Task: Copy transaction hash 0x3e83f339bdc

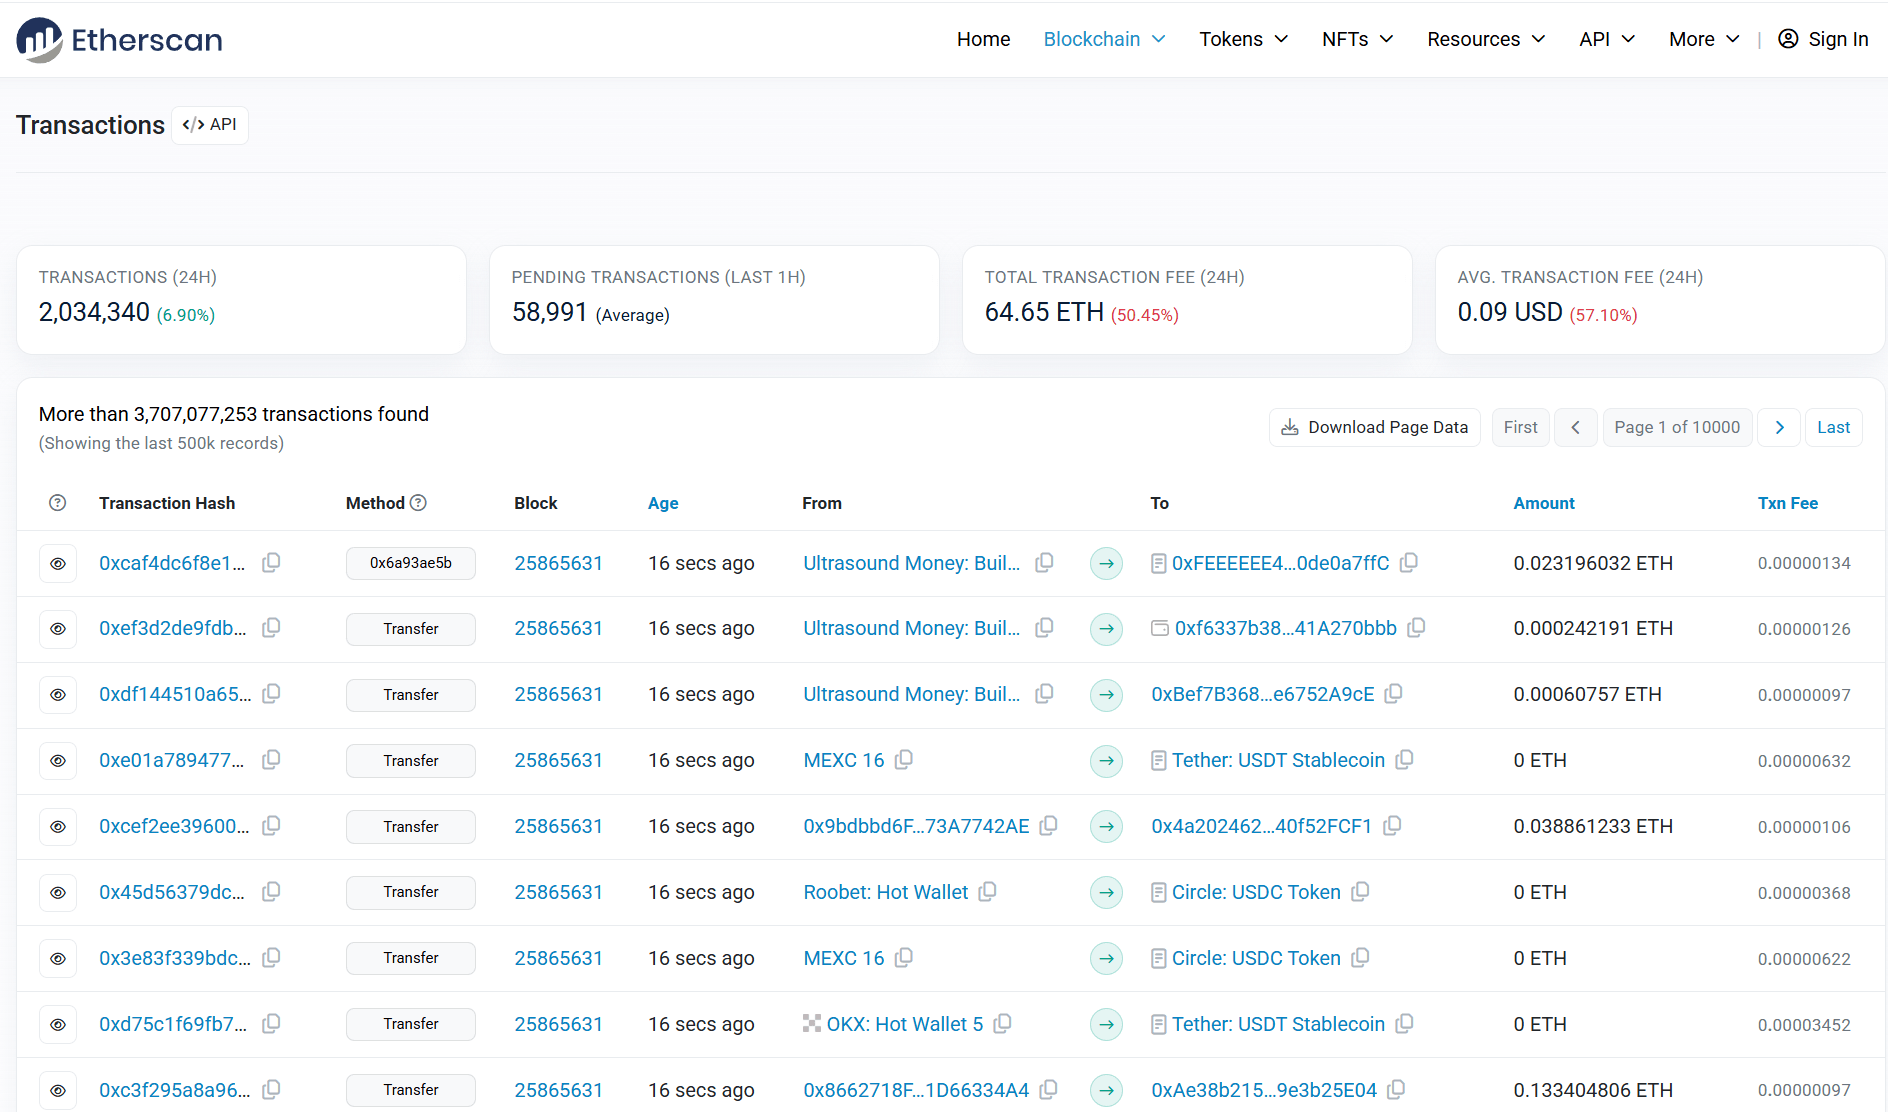Action: point(271,958)
